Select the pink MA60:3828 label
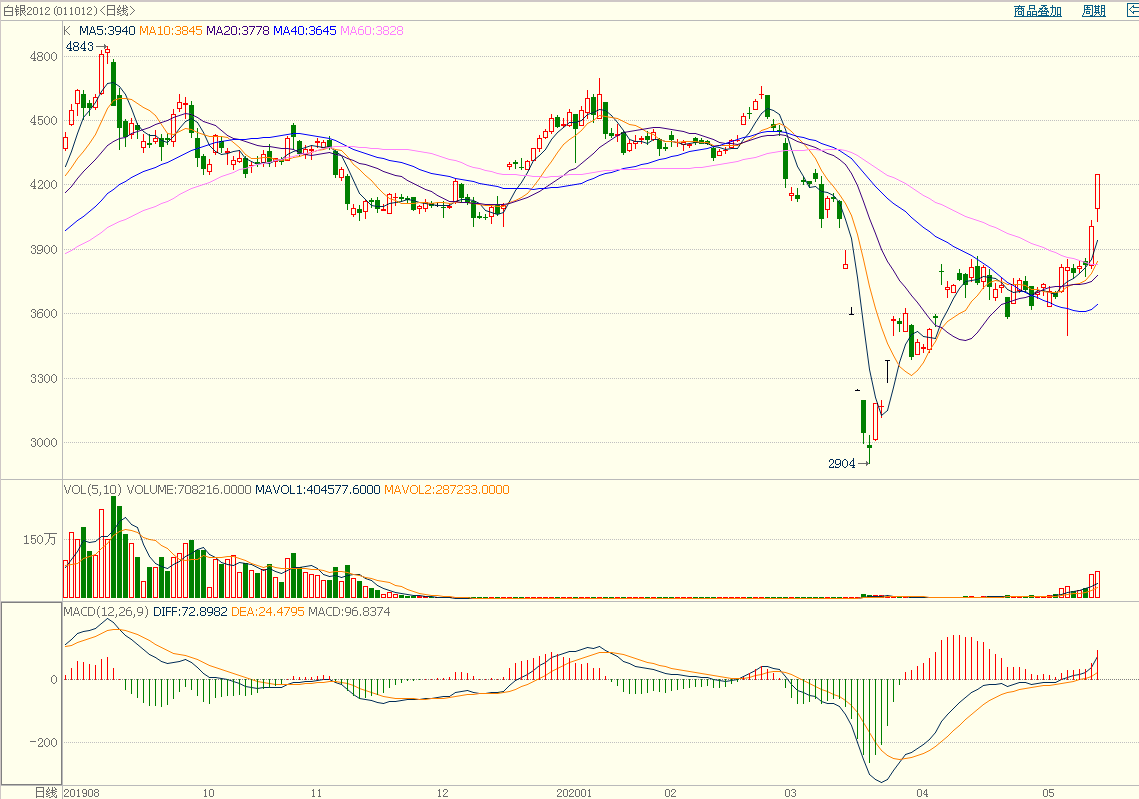The height and width of the screenshot is (799, 1139). 372,31
